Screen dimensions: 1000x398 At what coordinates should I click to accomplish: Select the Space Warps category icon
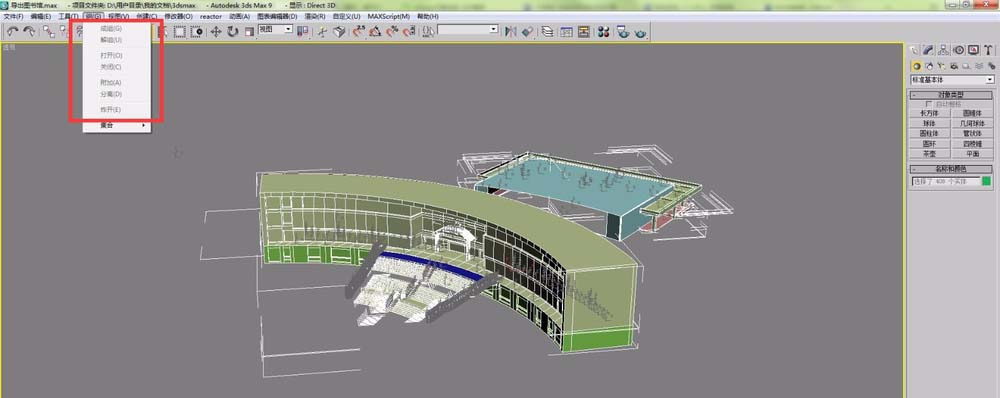coord(979,66)
